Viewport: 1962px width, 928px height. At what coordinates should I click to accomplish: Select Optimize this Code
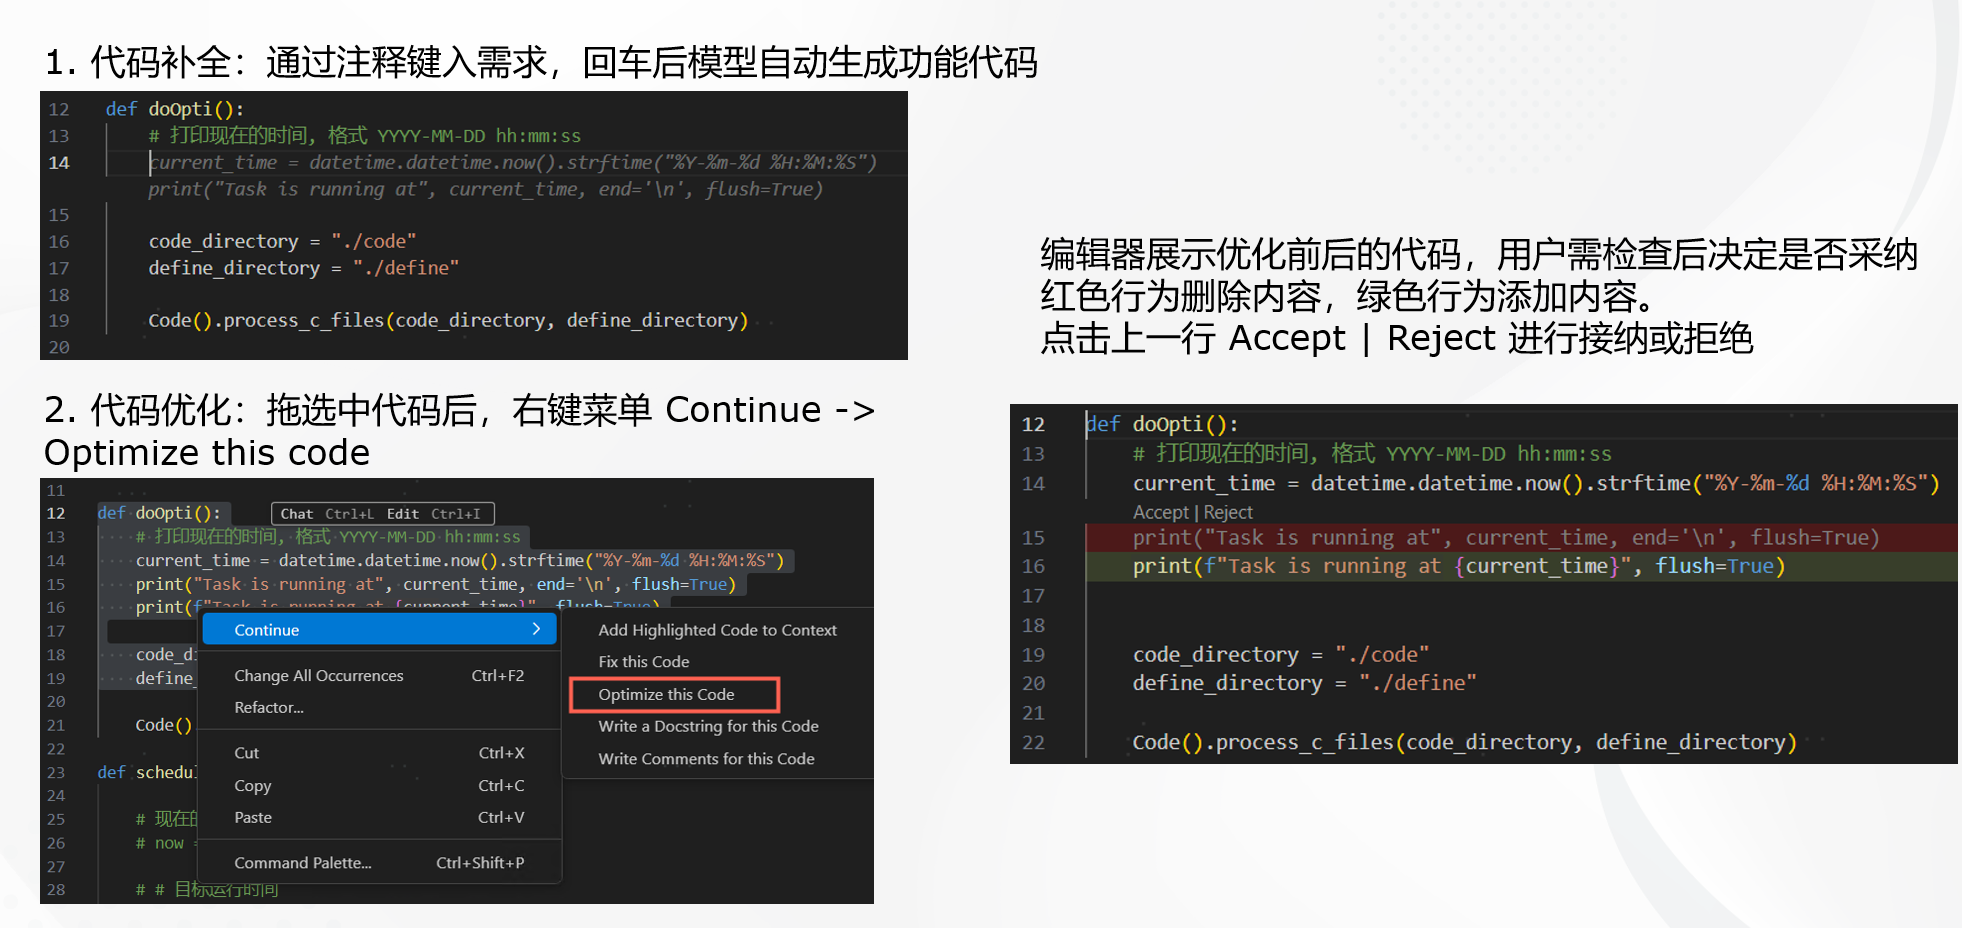tap(666, 694)
